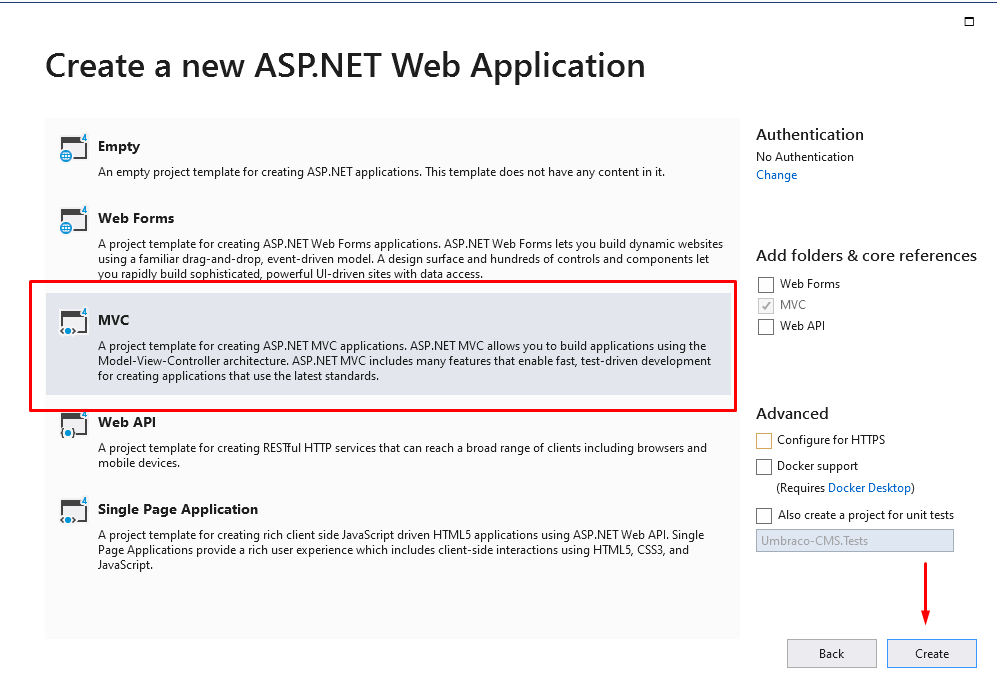Click the Create button

pos(932,654)
